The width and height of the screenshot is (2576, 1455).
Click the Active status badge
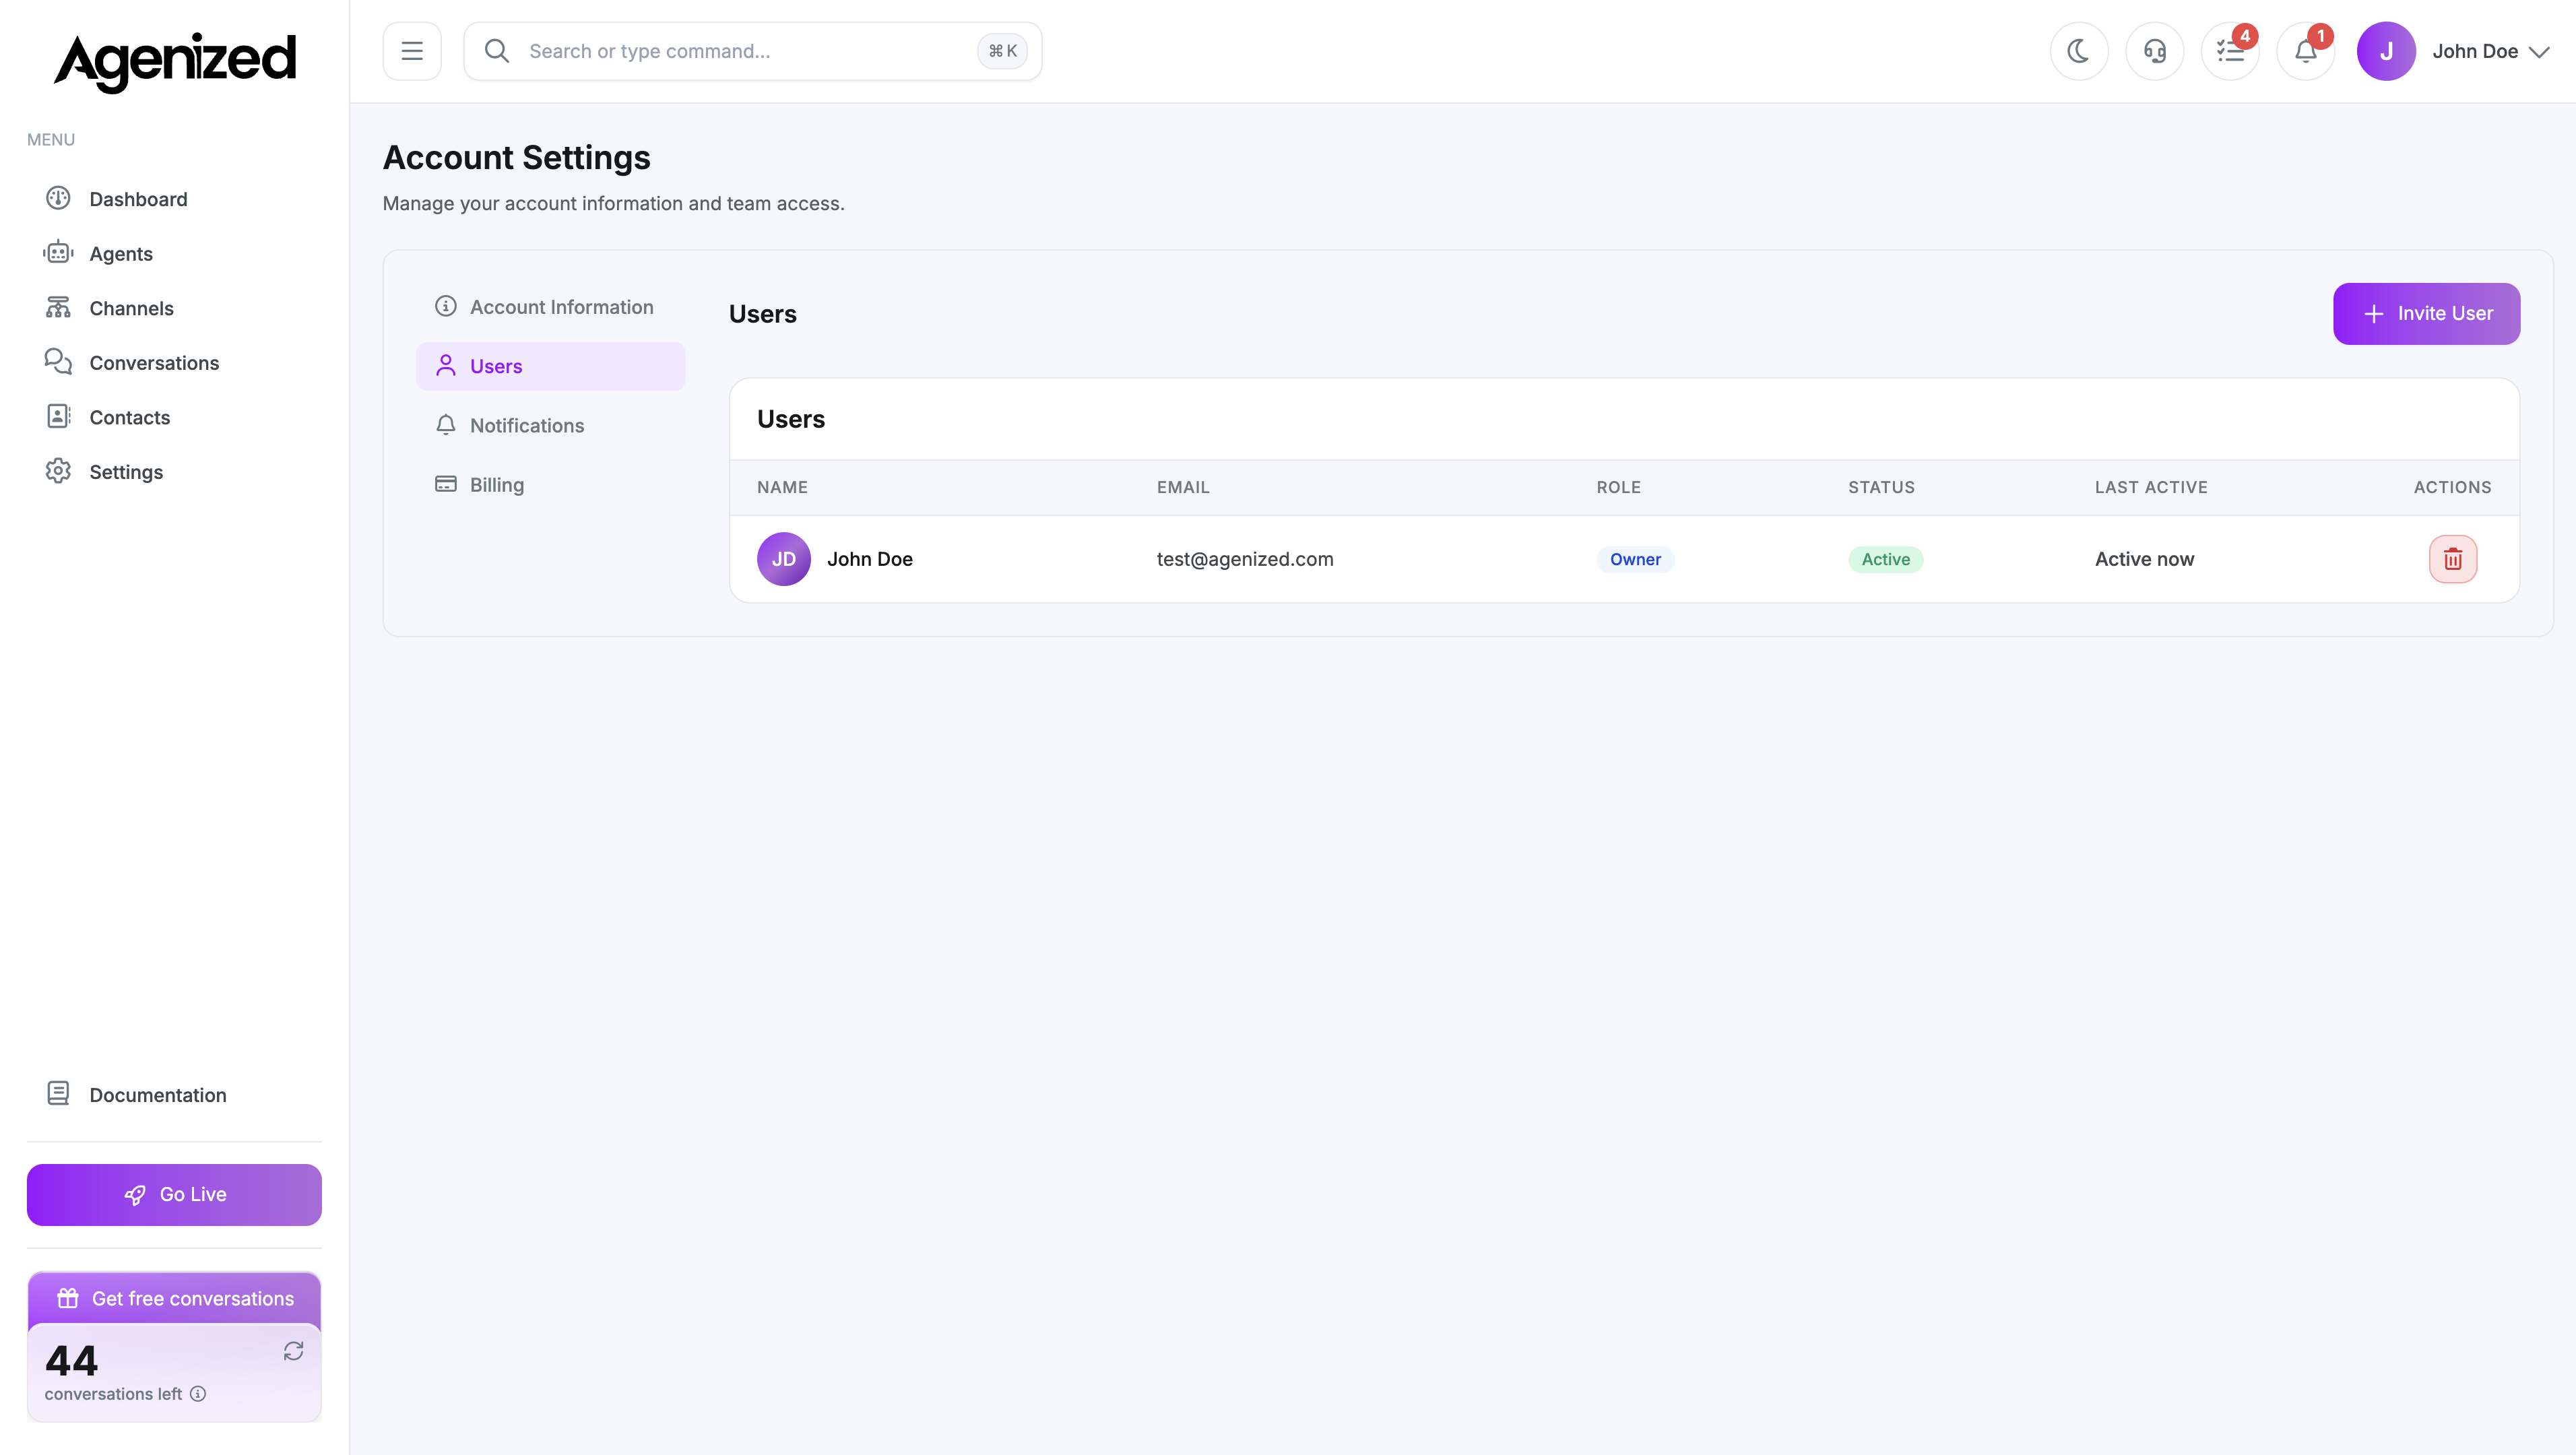pos(1885,559)
